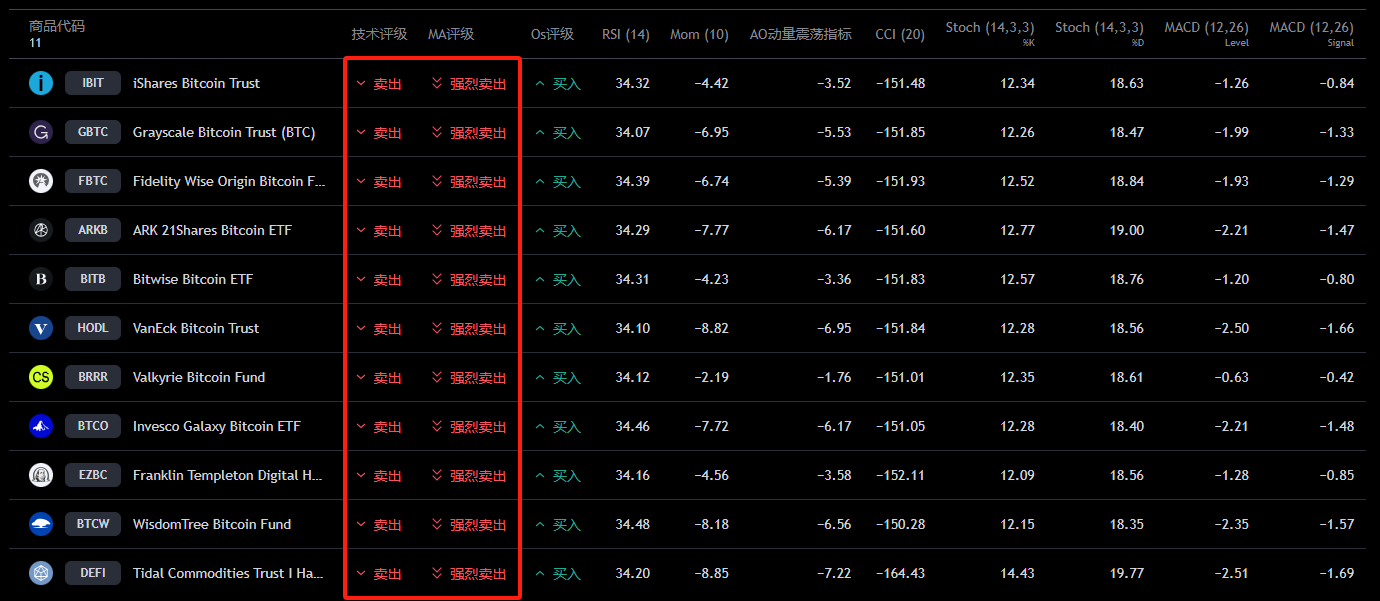Viewport: 1380px width, 601px height.
Task: Click the RSI value 34.48
Action: tap(632, 524)
